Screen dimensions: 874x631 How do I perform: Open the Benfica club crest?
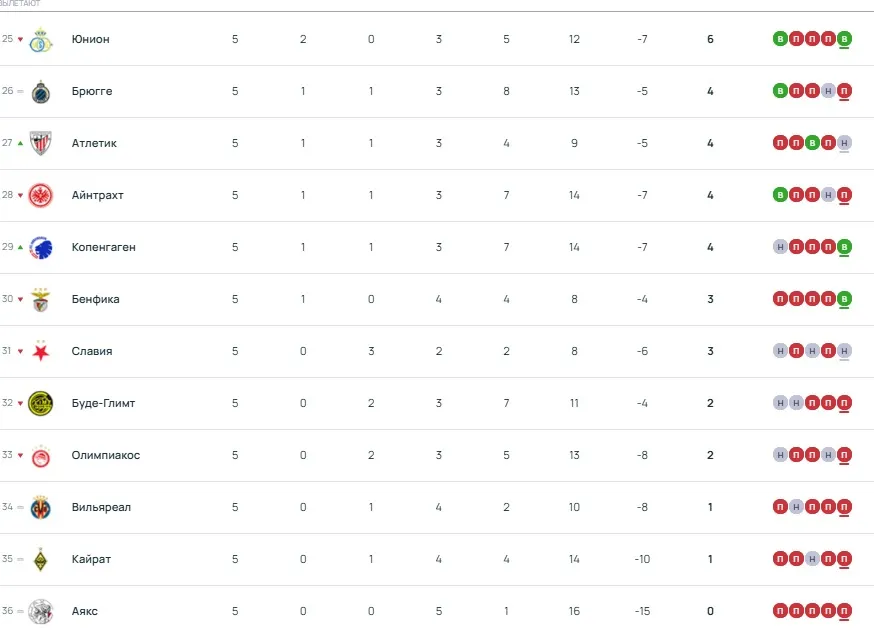(x=41, y=300)
